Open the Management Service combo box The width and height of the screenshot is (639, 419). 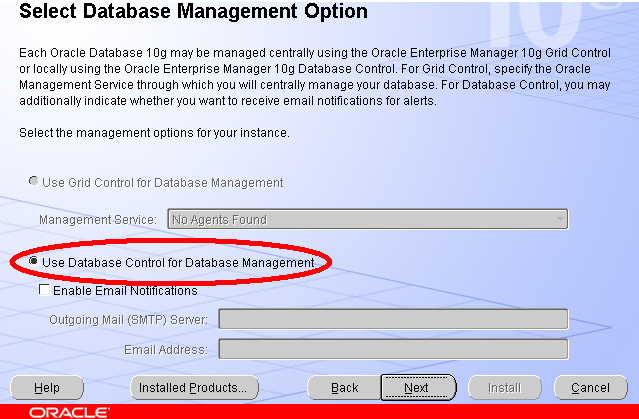click(x=368, y=219)
